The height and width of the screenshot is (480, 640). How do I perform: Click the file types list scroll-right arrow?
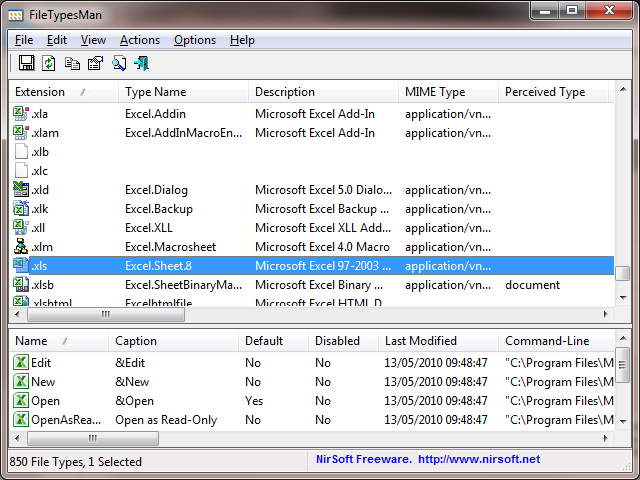coord(606,314)
